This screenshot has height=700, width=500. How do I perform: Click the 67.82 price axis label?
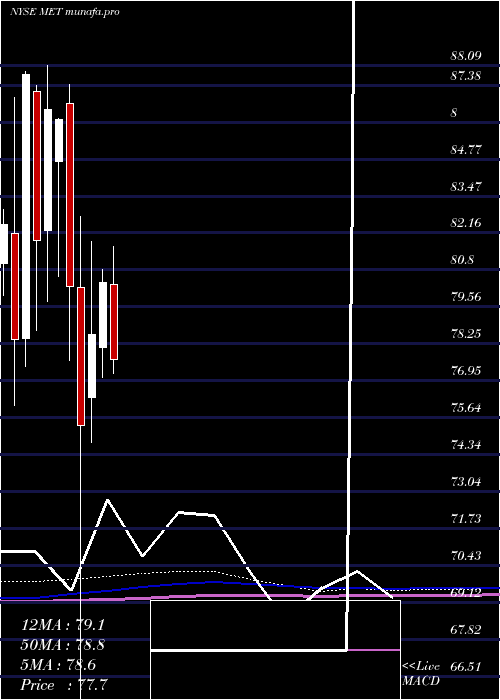tap(466, 630)
